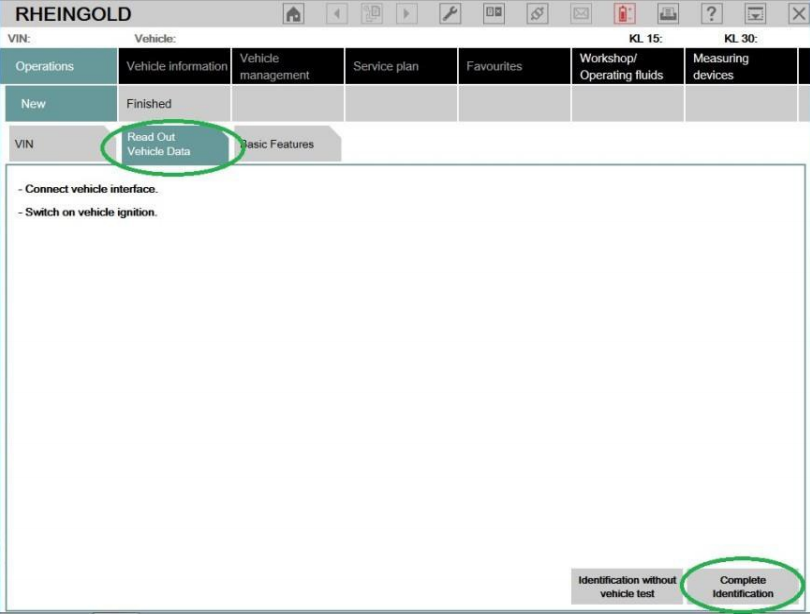Open the Favourites tab
The height and width of the screenshot is (614, 810).
coord(515,66)
